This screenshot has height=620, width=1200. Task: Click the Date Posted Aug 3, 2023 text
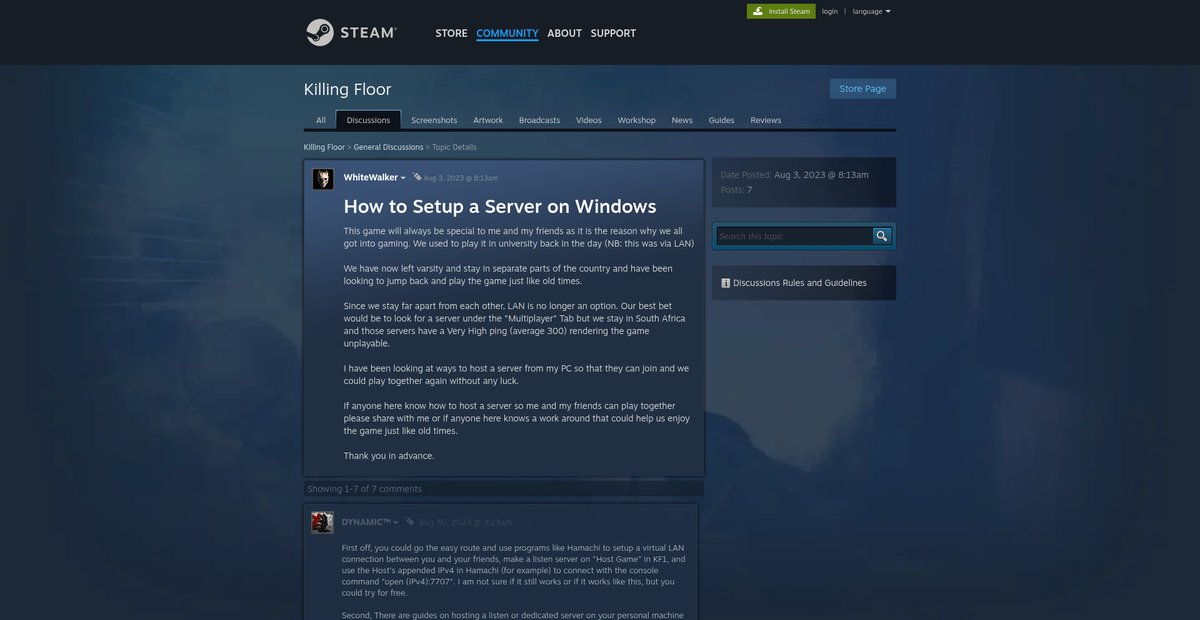coord(795,175)
